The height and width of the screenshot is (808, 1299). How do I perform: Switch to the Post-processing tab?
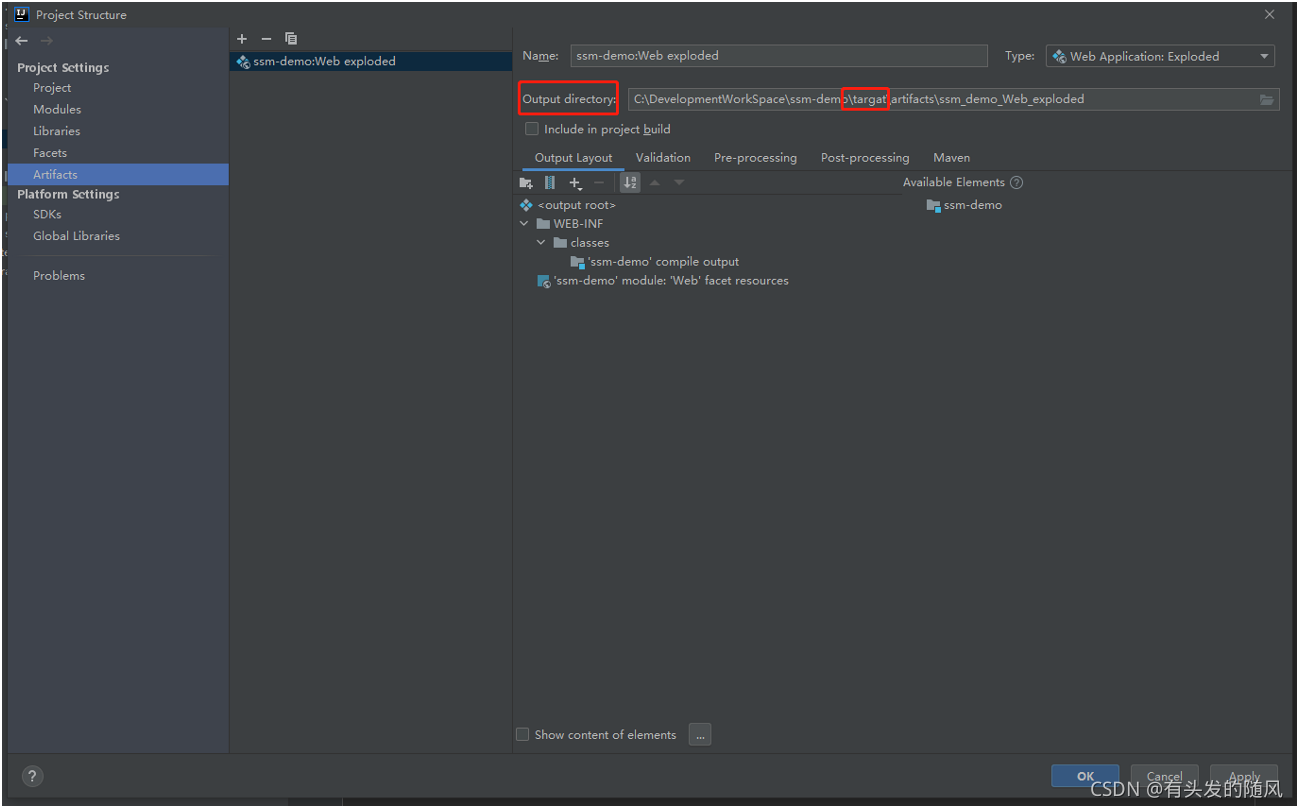coord(865,158)
